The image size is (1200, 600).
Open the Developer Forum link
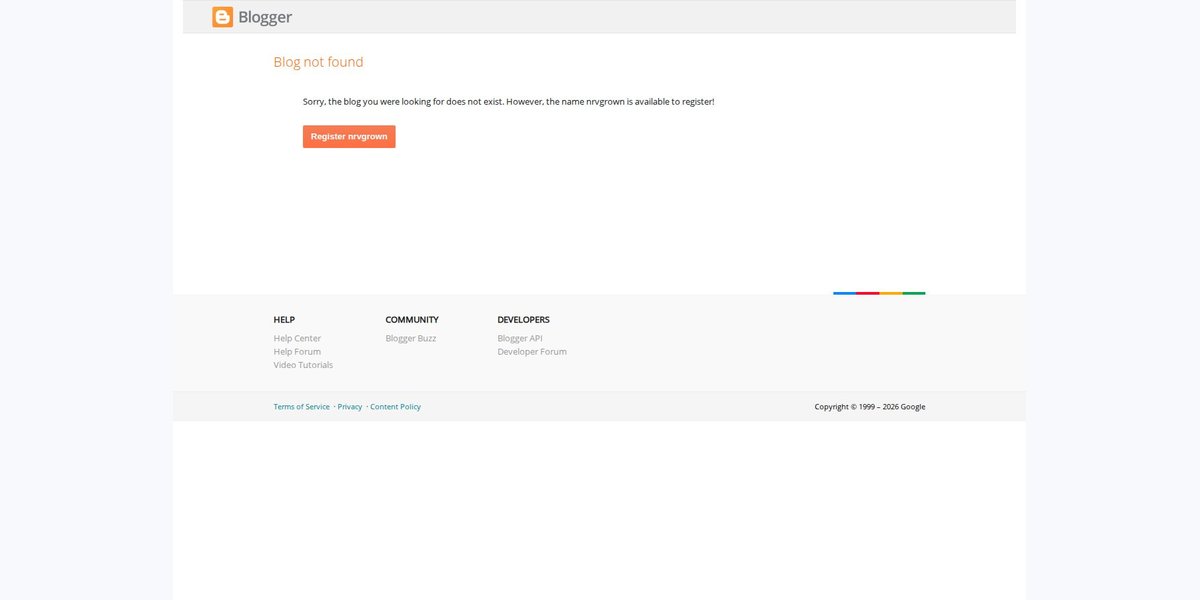pos(532,352)
